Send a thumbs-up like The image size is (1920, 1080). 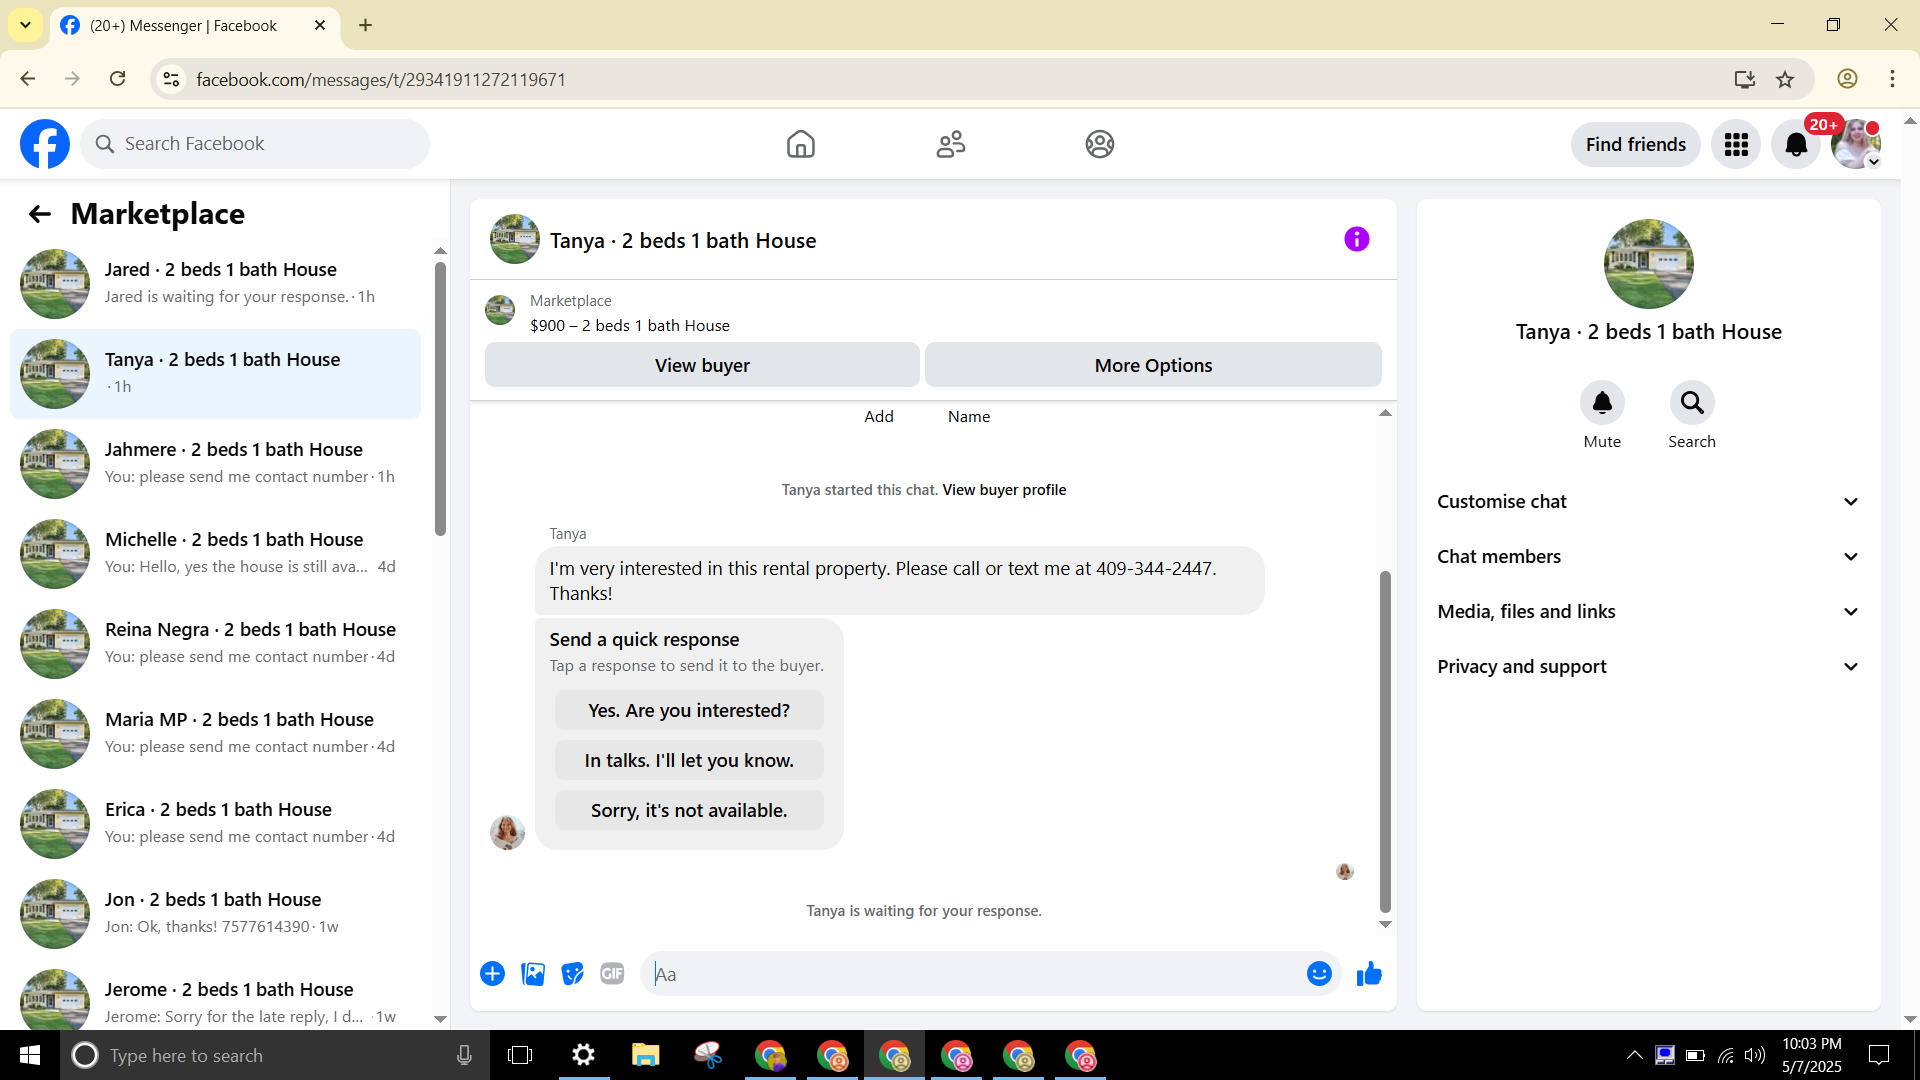pyautogui.click(x=1369, y=974)
